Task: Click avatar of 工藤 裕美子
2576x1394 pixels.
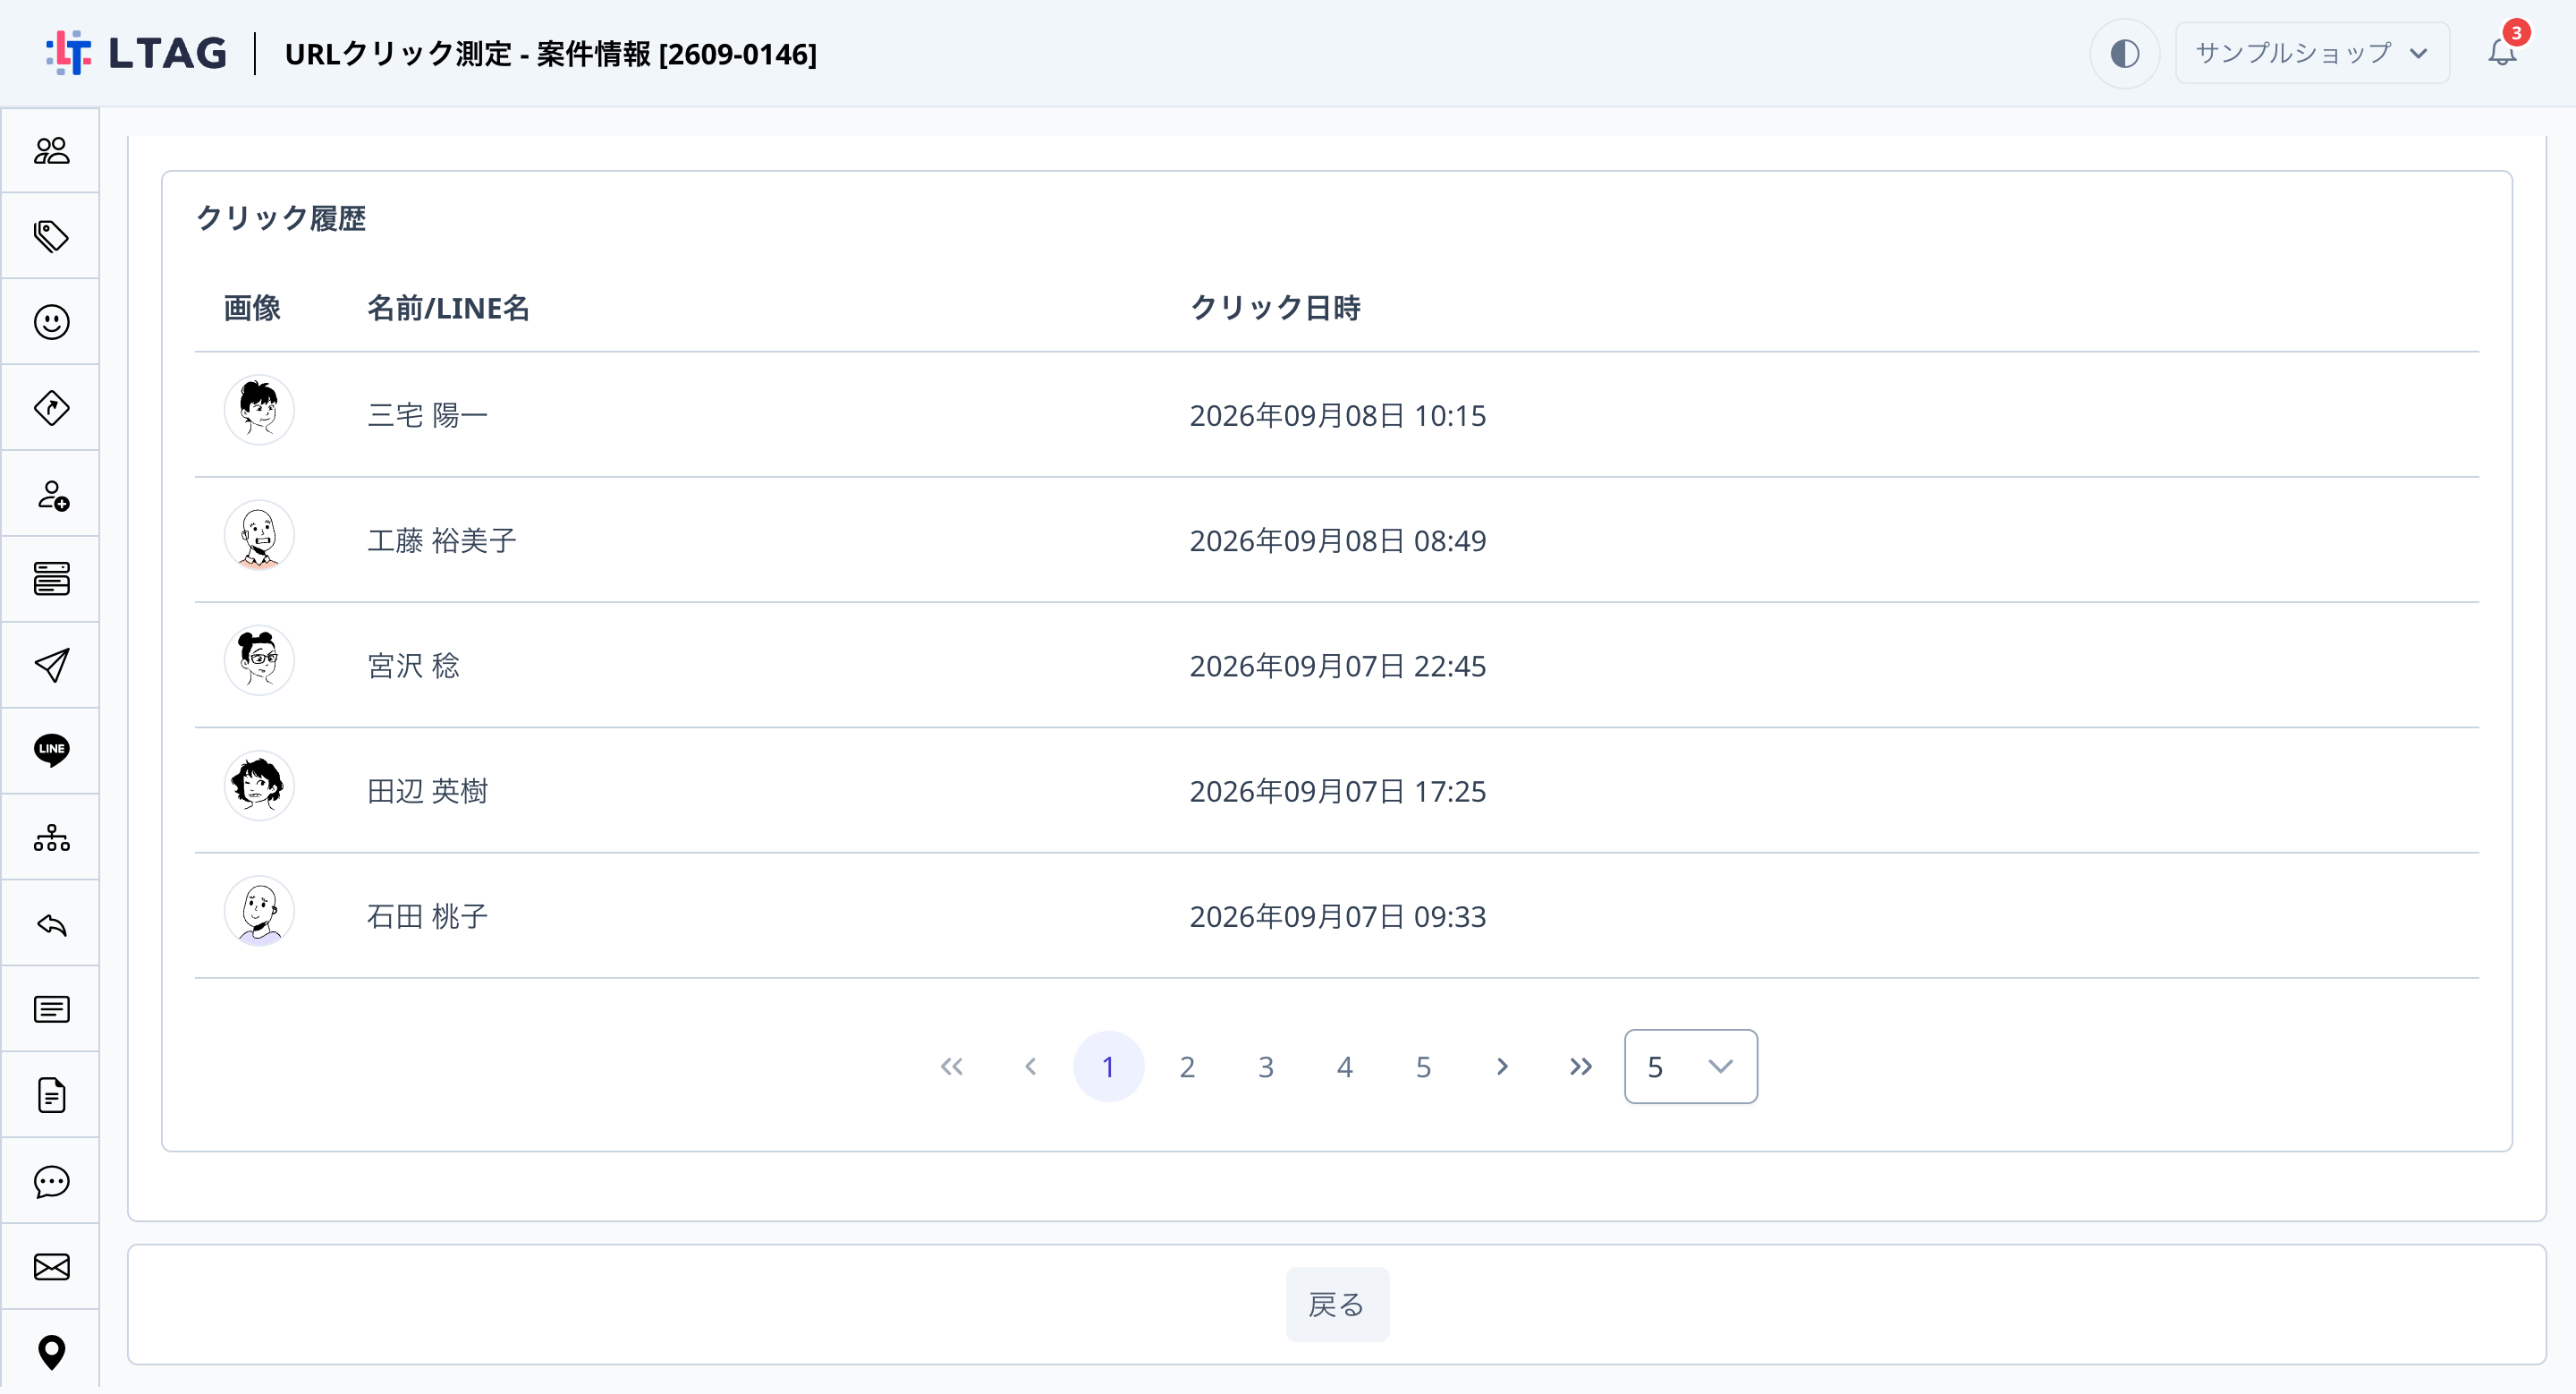Action: tap(259, 536)
